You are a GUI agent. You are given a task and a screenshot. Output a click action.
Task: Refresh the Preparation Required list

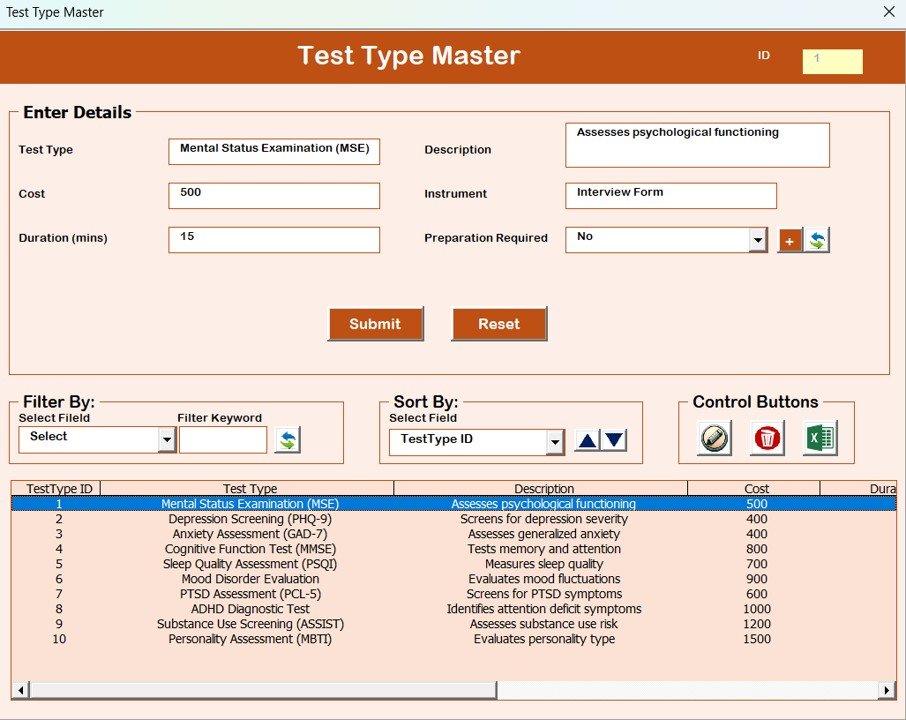tap(817, 240)
